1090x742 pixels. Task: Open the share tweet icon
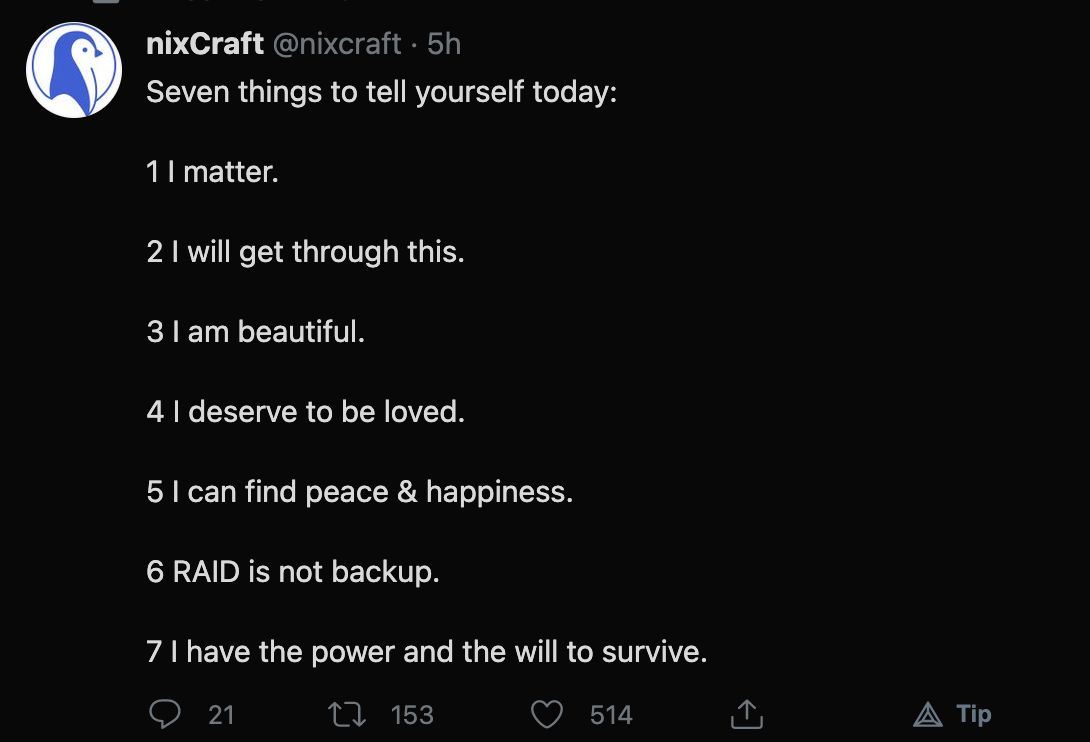(x=746, y=714)
